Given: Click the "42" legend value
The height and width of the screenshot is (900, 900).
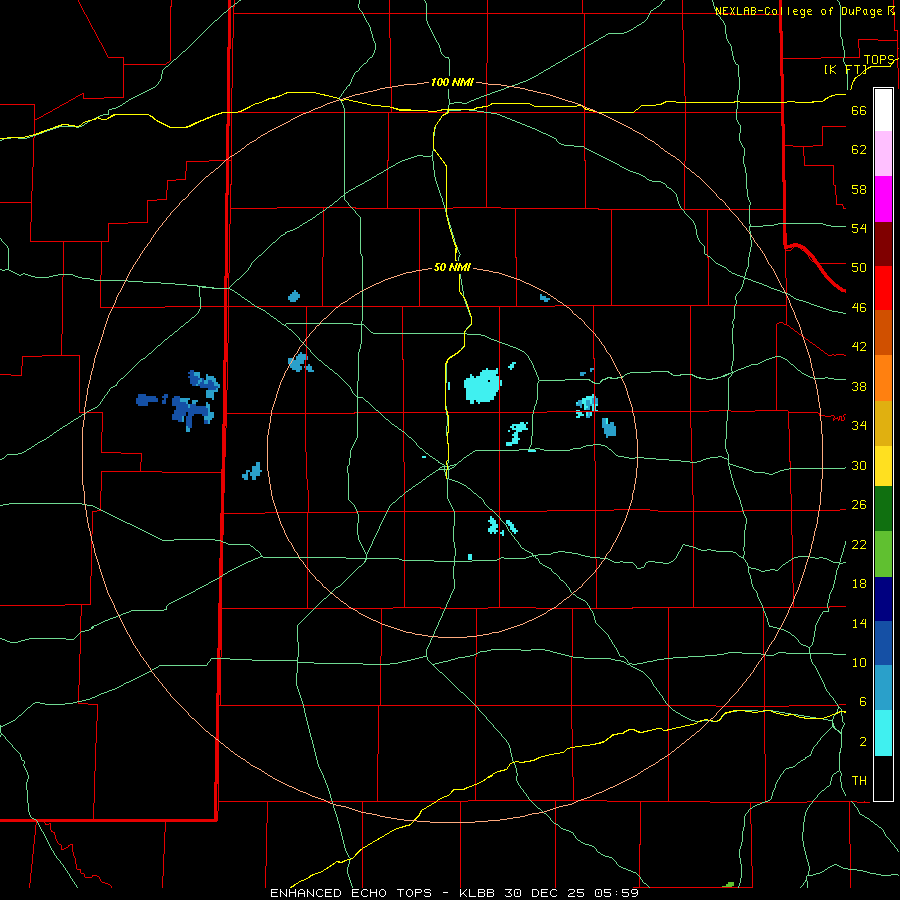Looking at the screenshot, I should tap(859, 347).
